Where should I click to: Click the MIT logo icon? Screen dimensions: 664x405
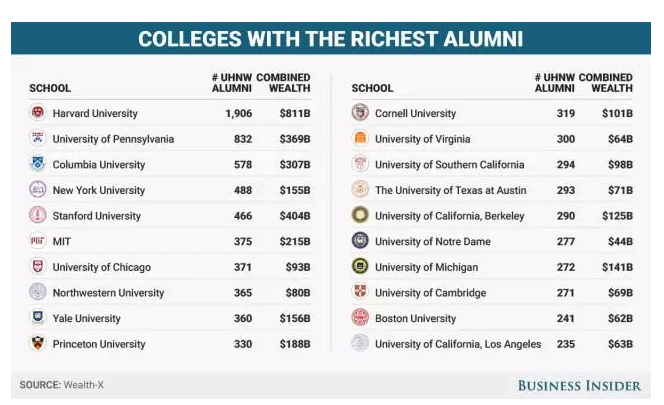[x=38, y=241]
